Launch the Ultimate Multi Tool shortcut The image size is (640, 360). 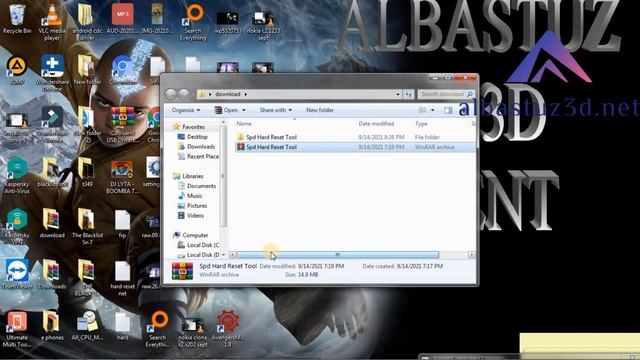[17, 329]
